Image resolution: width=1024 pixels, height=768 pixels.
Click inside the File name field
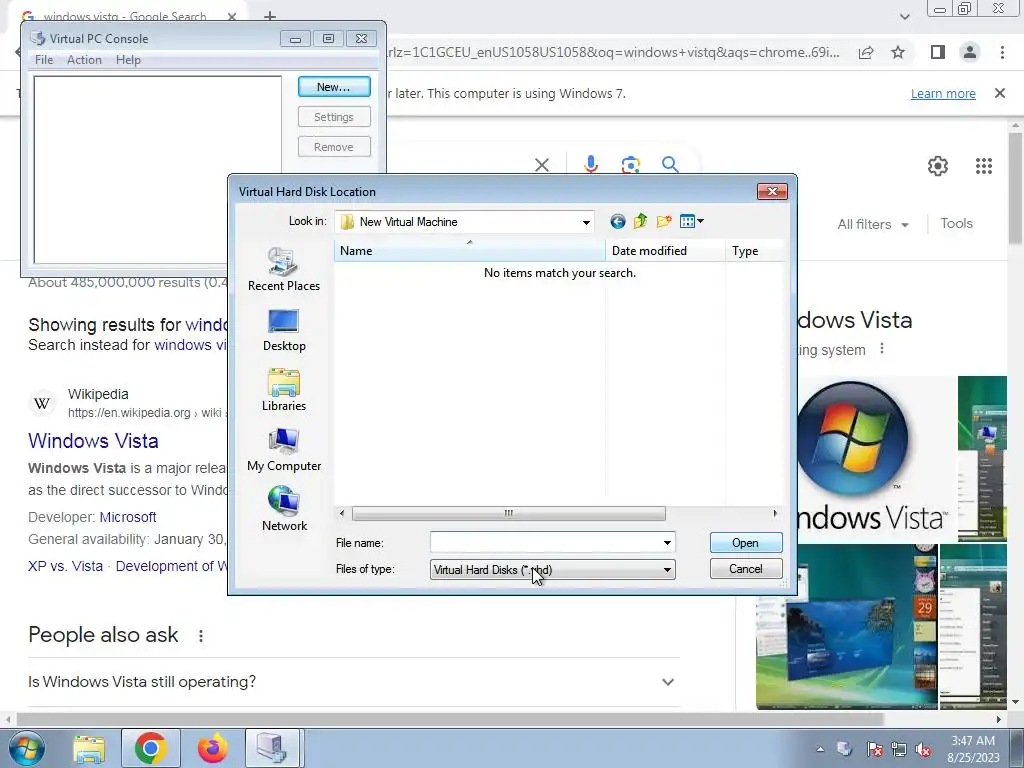click(545, 543)
